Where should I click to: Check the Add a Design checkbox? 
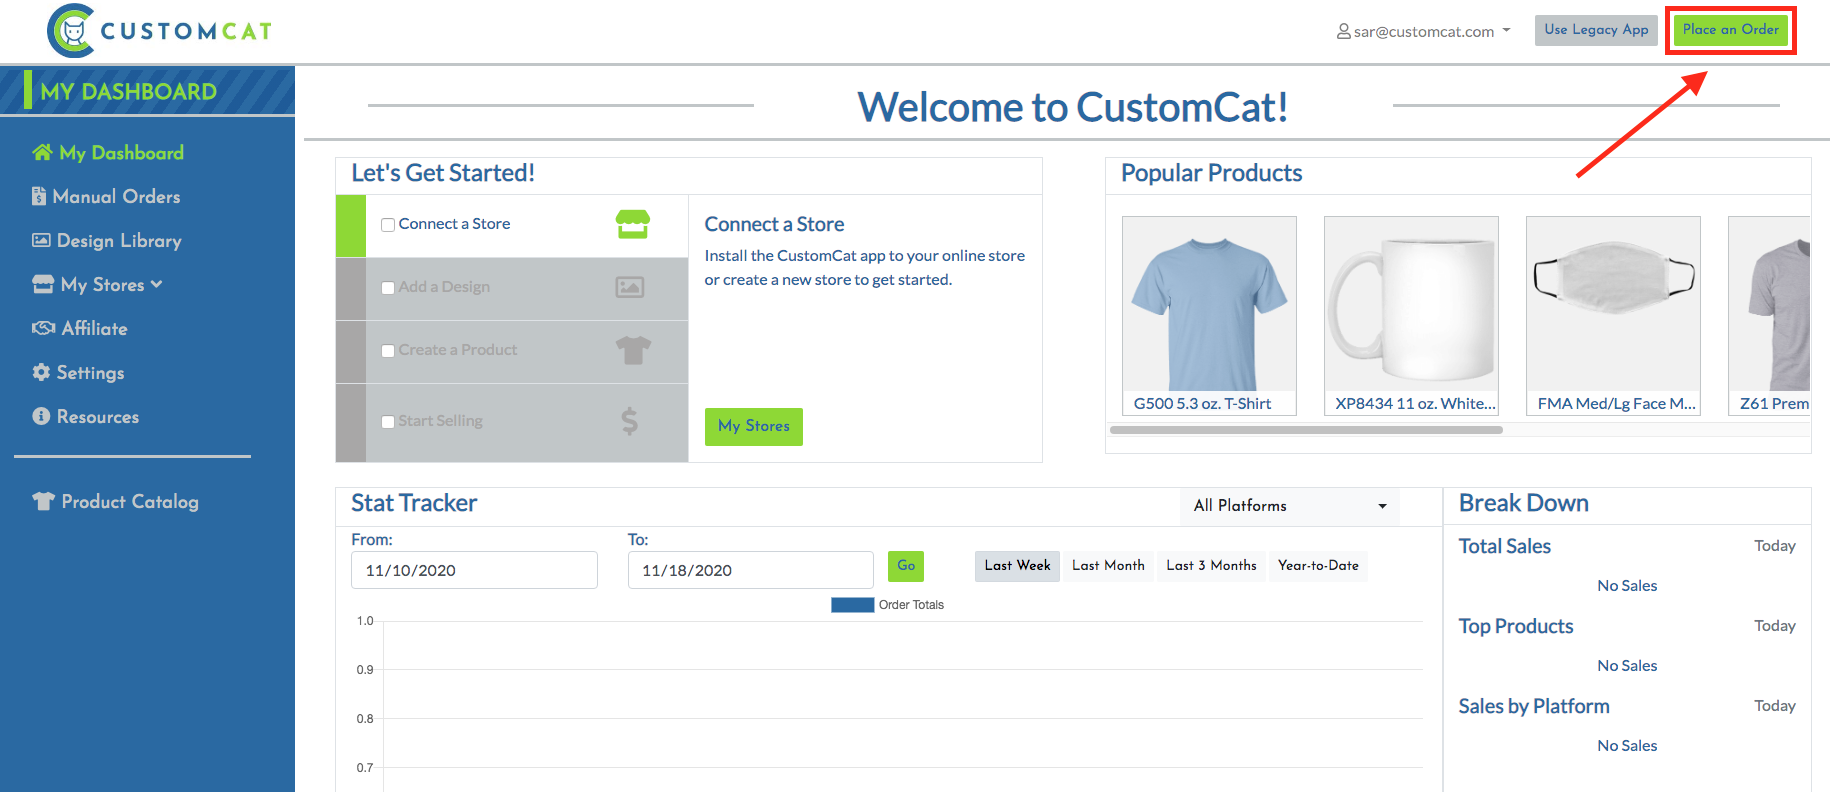click(388, 288)
